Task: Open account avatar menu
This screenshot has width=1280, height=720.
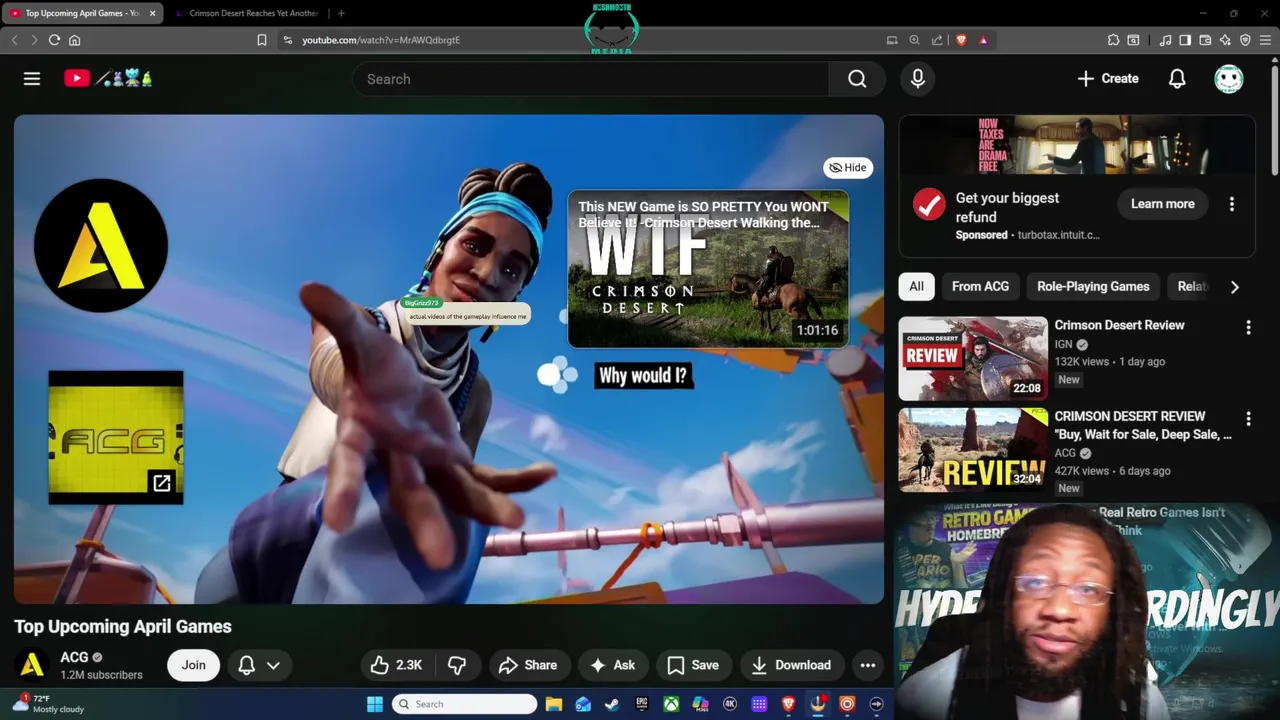Action: pyautogui.click(x=1229, y=79)
